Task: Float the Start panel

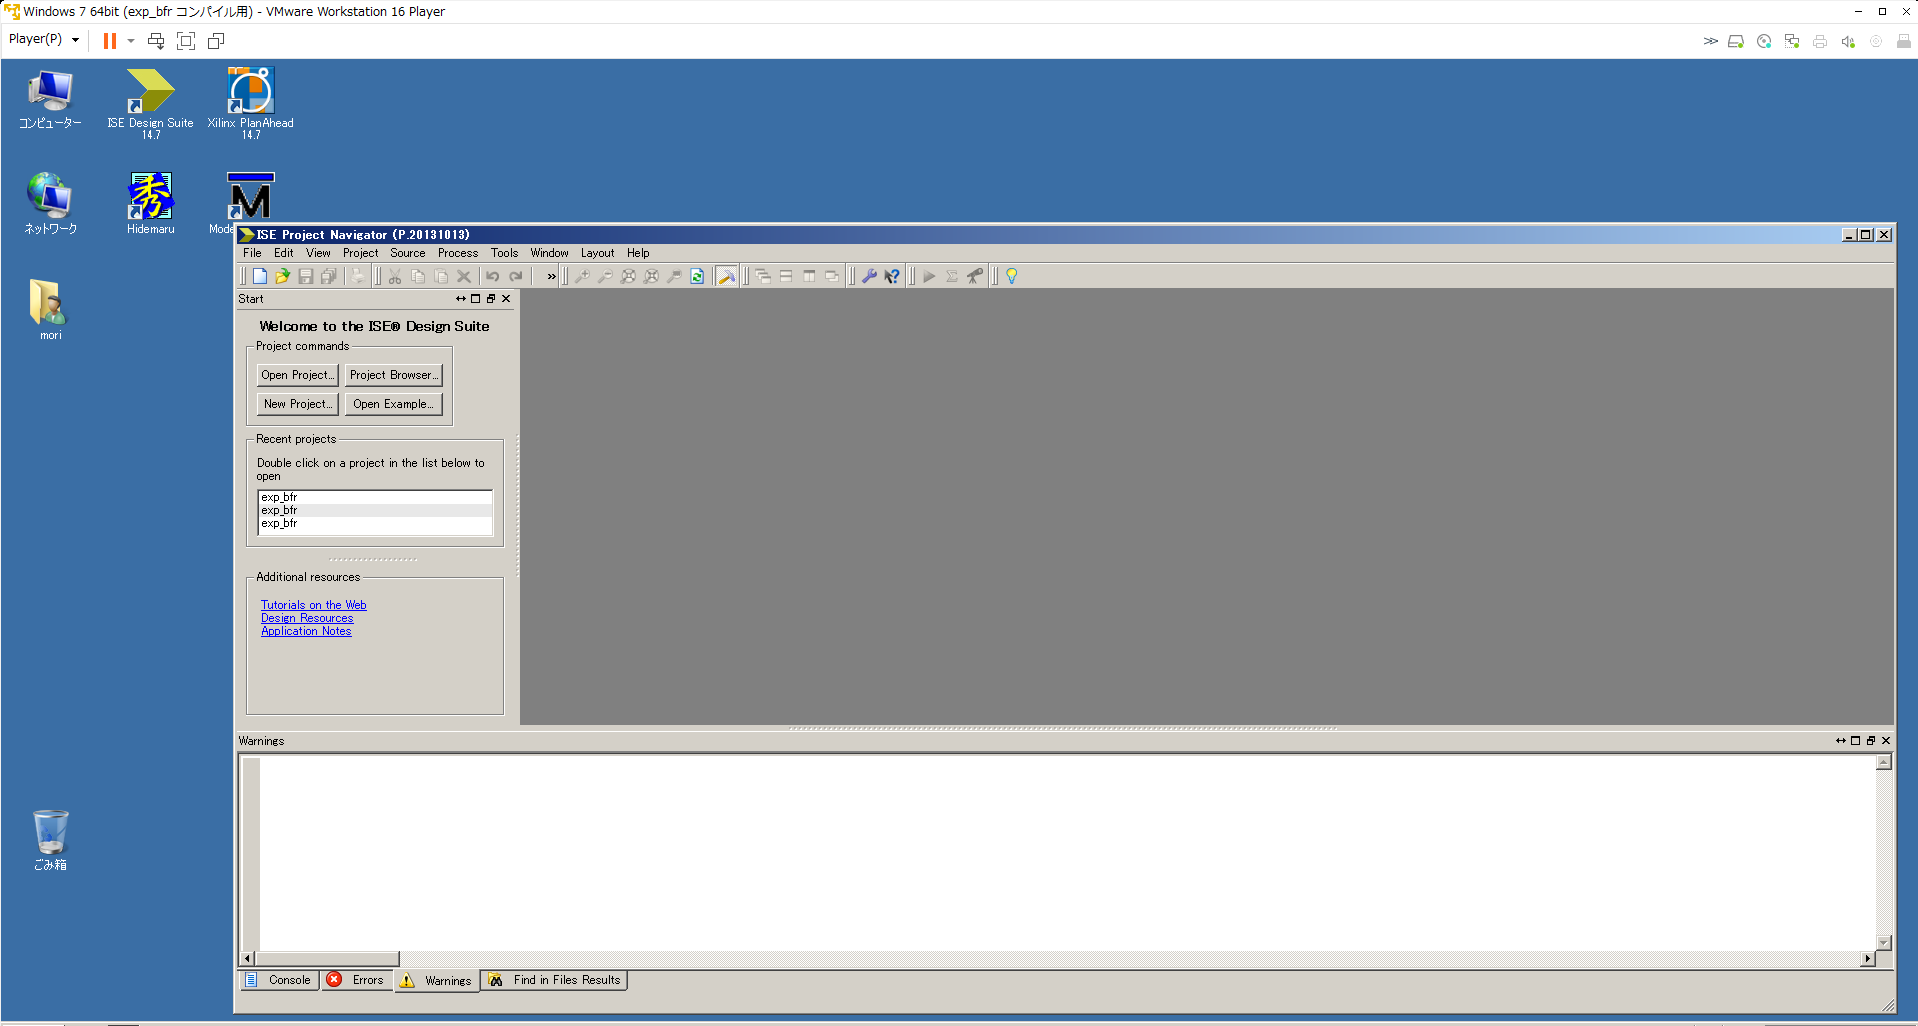Action: click(491, 299)
